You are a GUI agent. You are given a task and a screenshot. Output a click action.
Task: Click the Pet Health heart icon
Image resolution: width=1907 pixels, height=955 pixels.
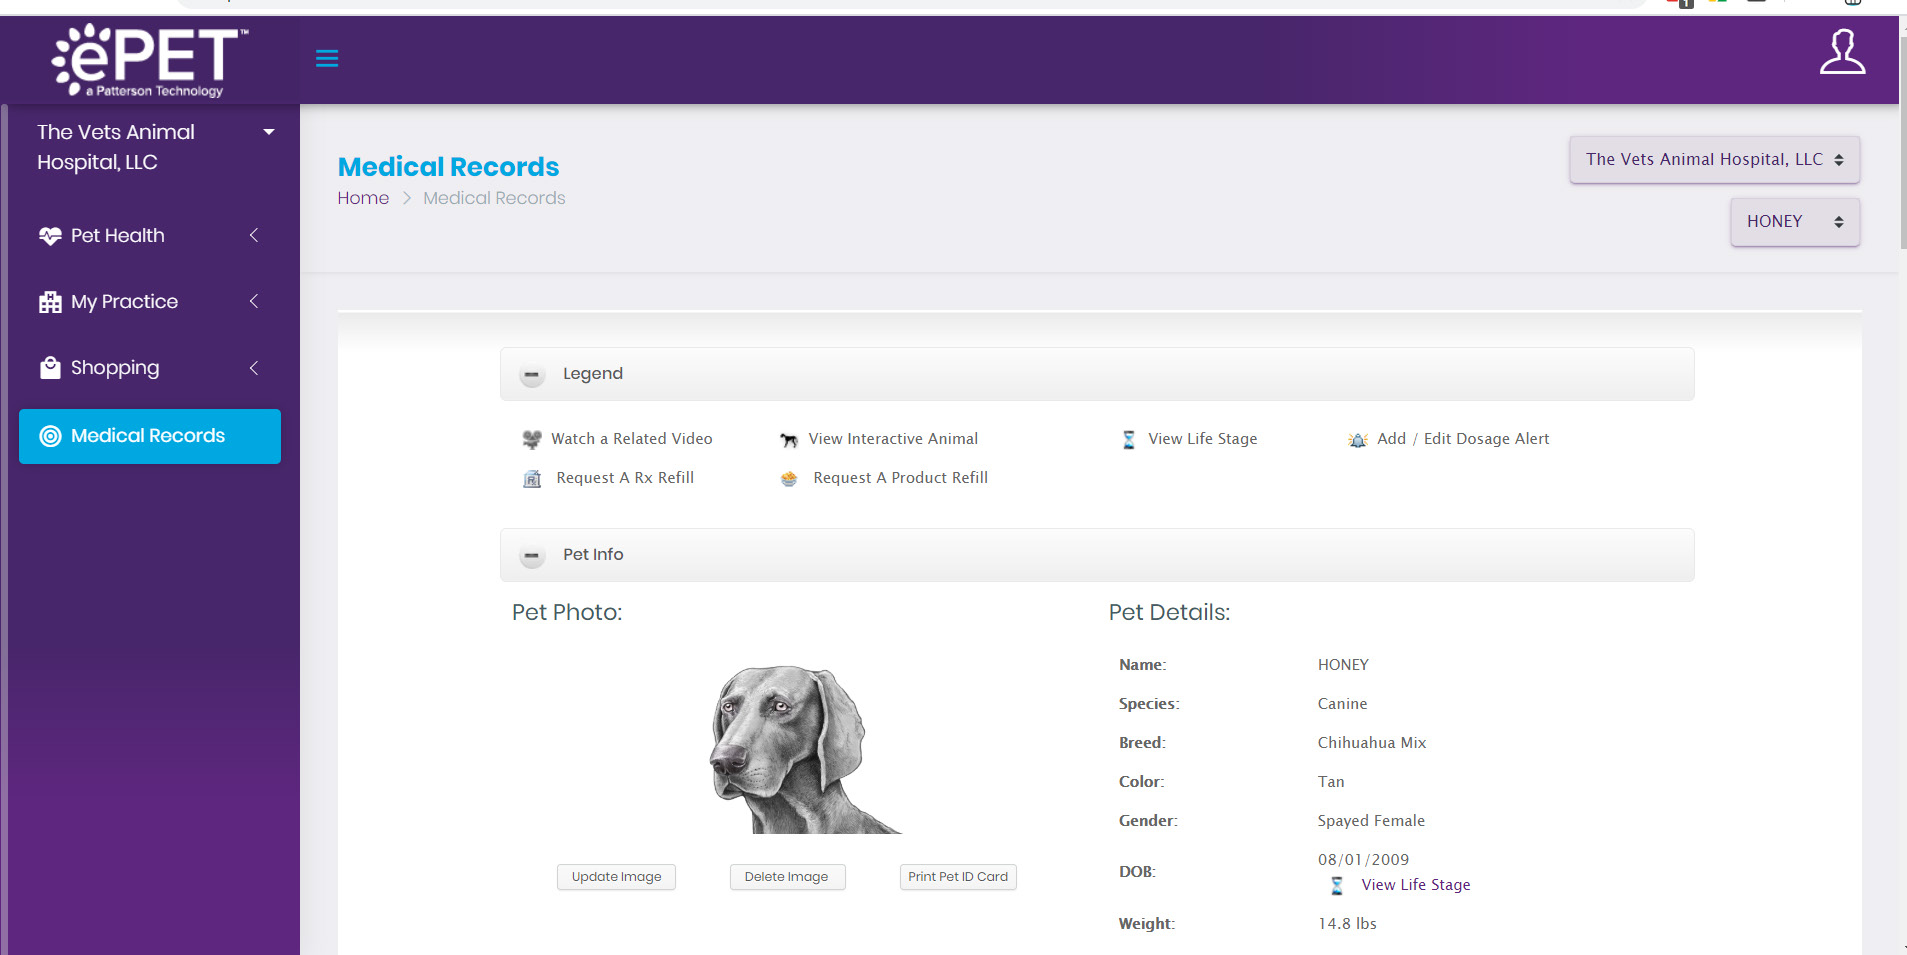[x=49, y=235]
